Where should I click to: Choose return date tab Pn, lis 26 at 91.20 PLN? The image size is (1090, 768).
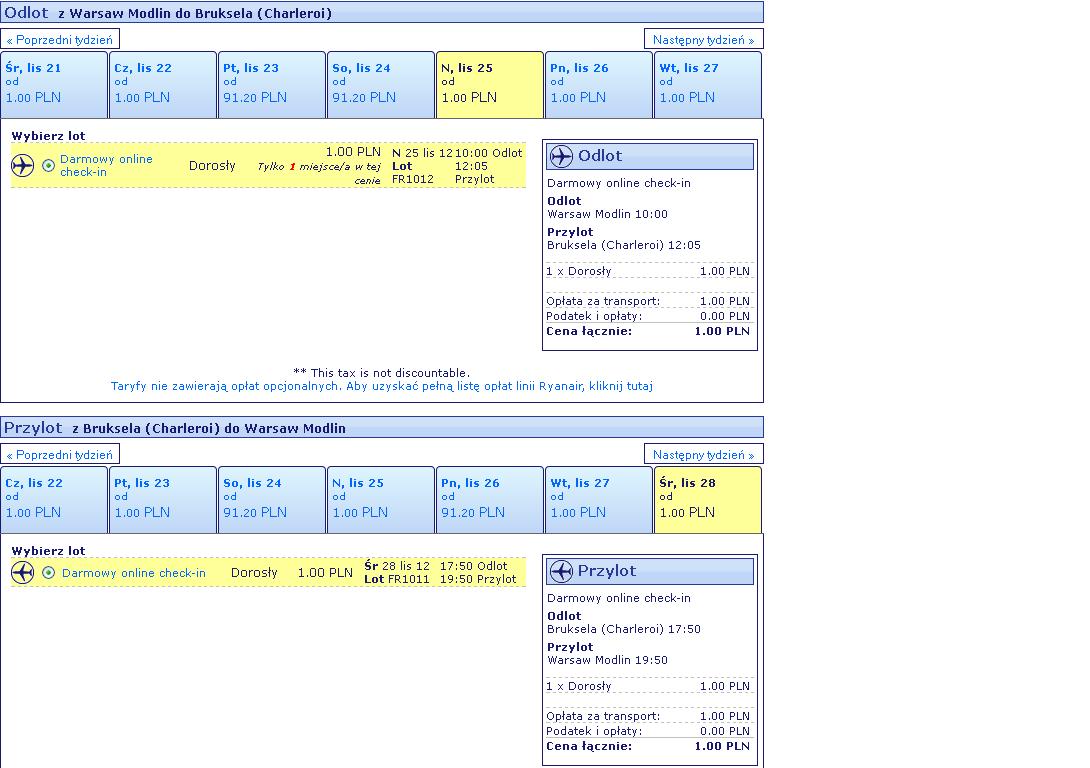[490, 500]
